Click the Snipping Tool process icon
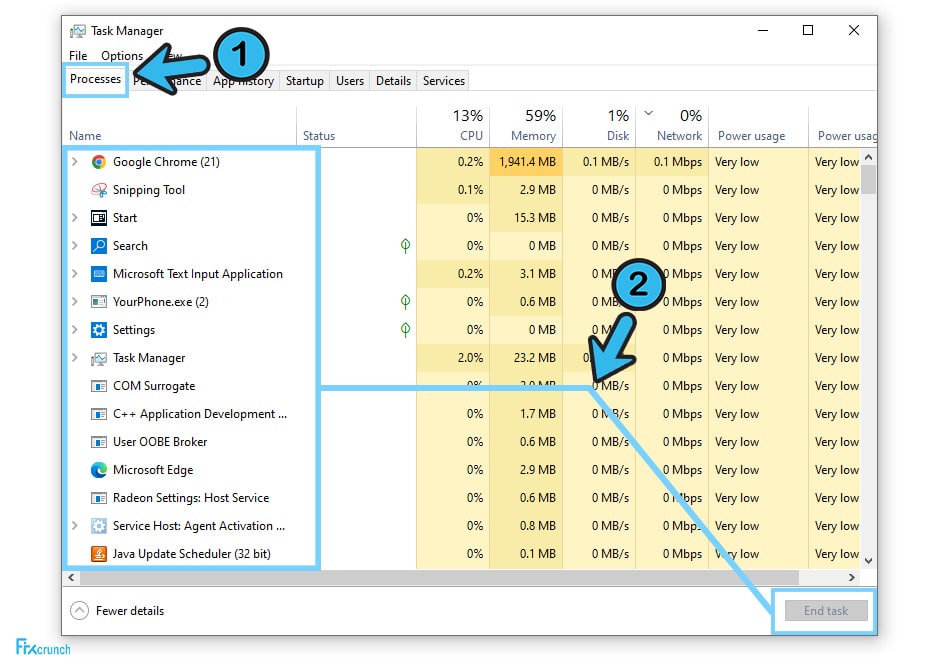Screen dimensions: 942x666 tap(99, 190)
